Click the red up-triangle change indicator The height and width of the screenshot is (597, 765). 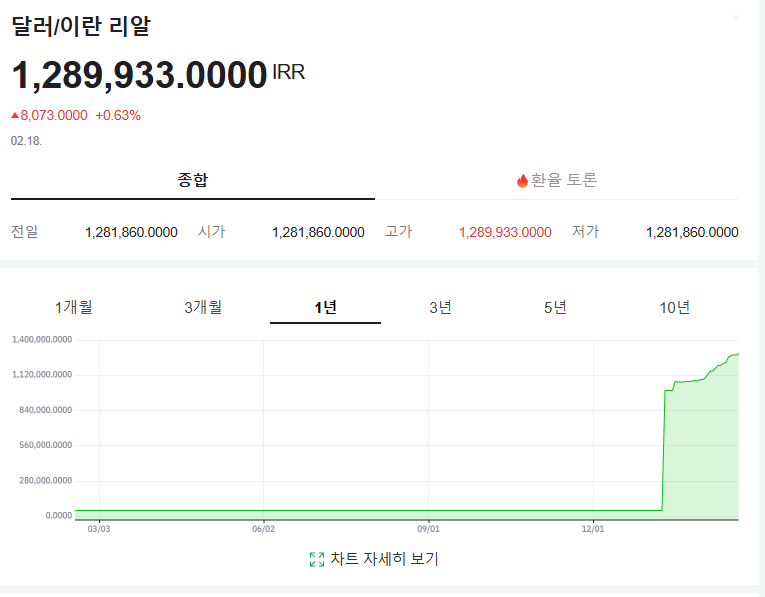(x=15, y=115)
